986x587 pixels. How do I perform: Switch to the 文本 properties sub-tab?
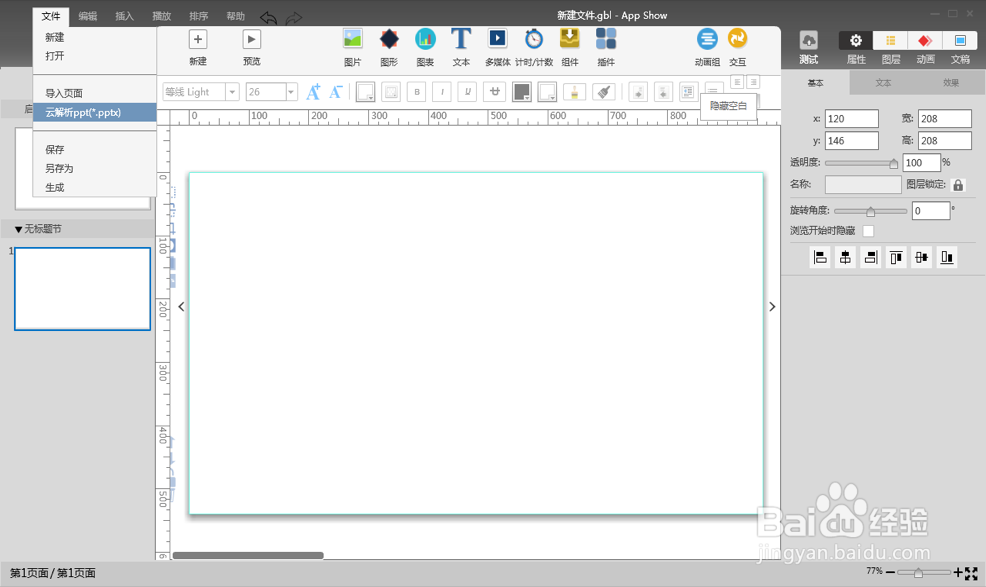pyautogui.click(x=883, y=83)
